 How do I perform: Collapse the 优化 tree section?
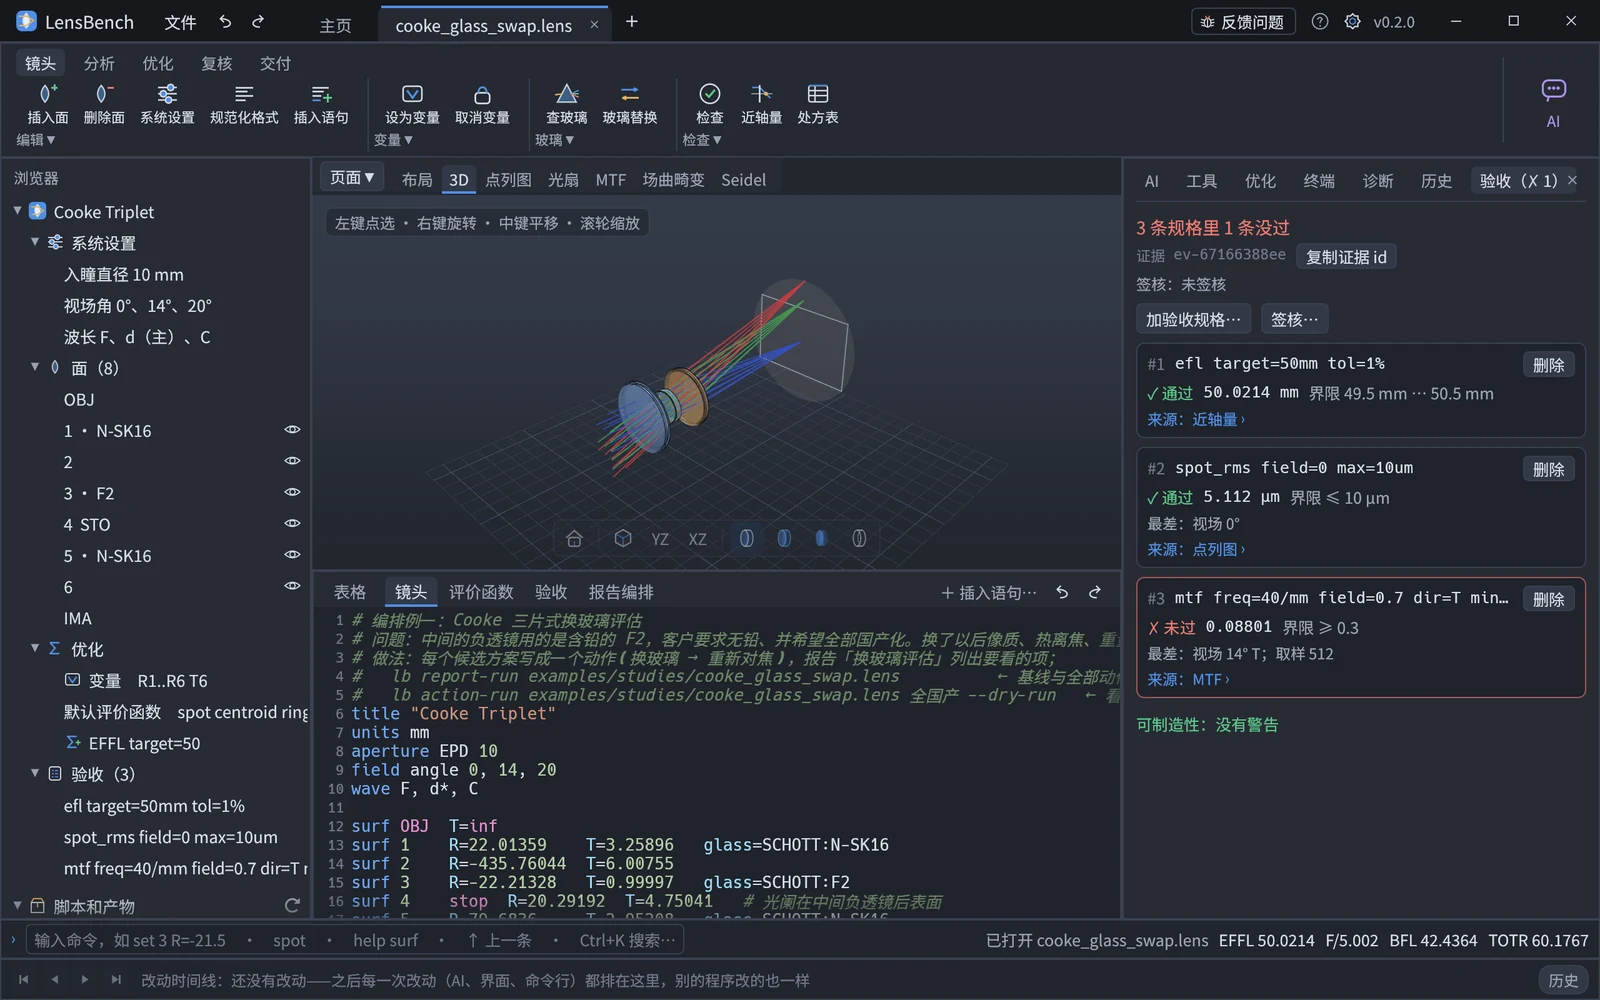click(x=35, y=648)
